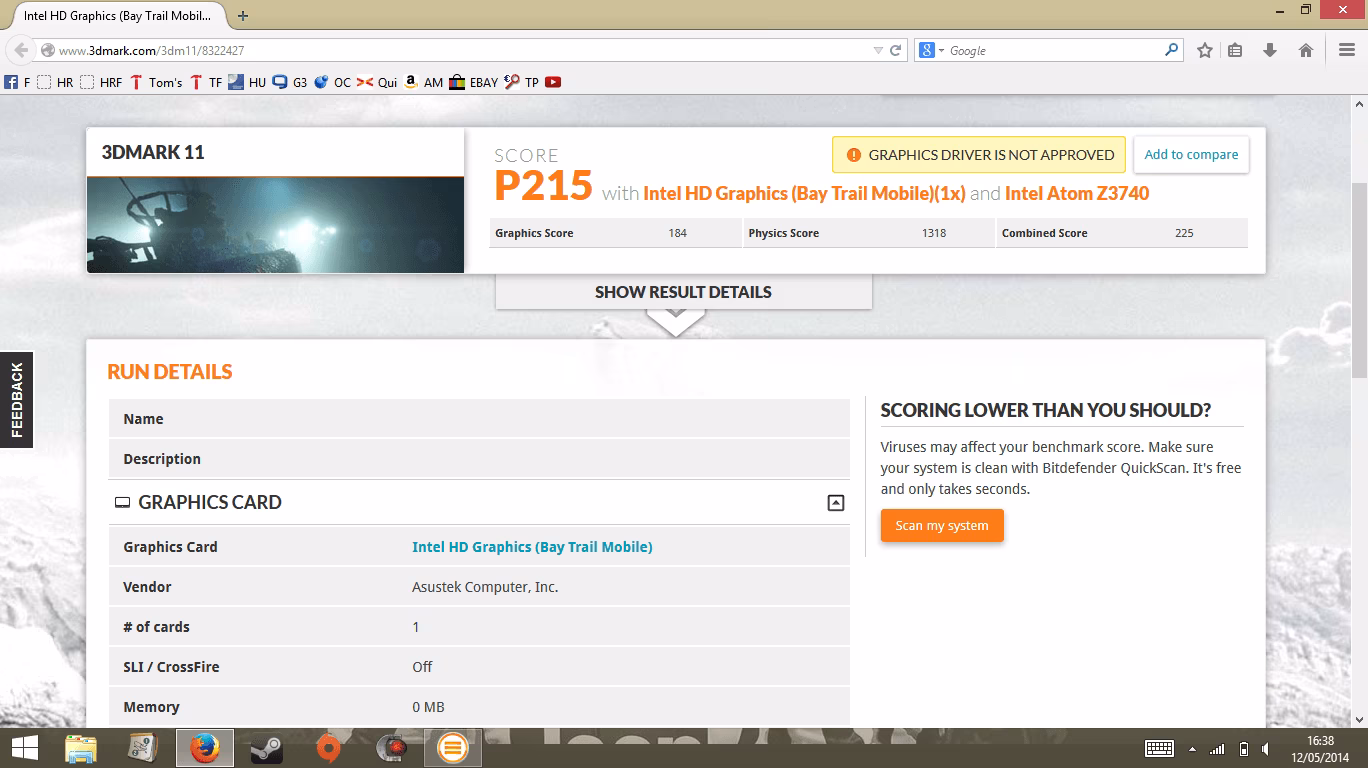1368x768 pixels.
Task: Reload the page with the refresh icon
Action: pyautogui.click(x=896, y=50)
